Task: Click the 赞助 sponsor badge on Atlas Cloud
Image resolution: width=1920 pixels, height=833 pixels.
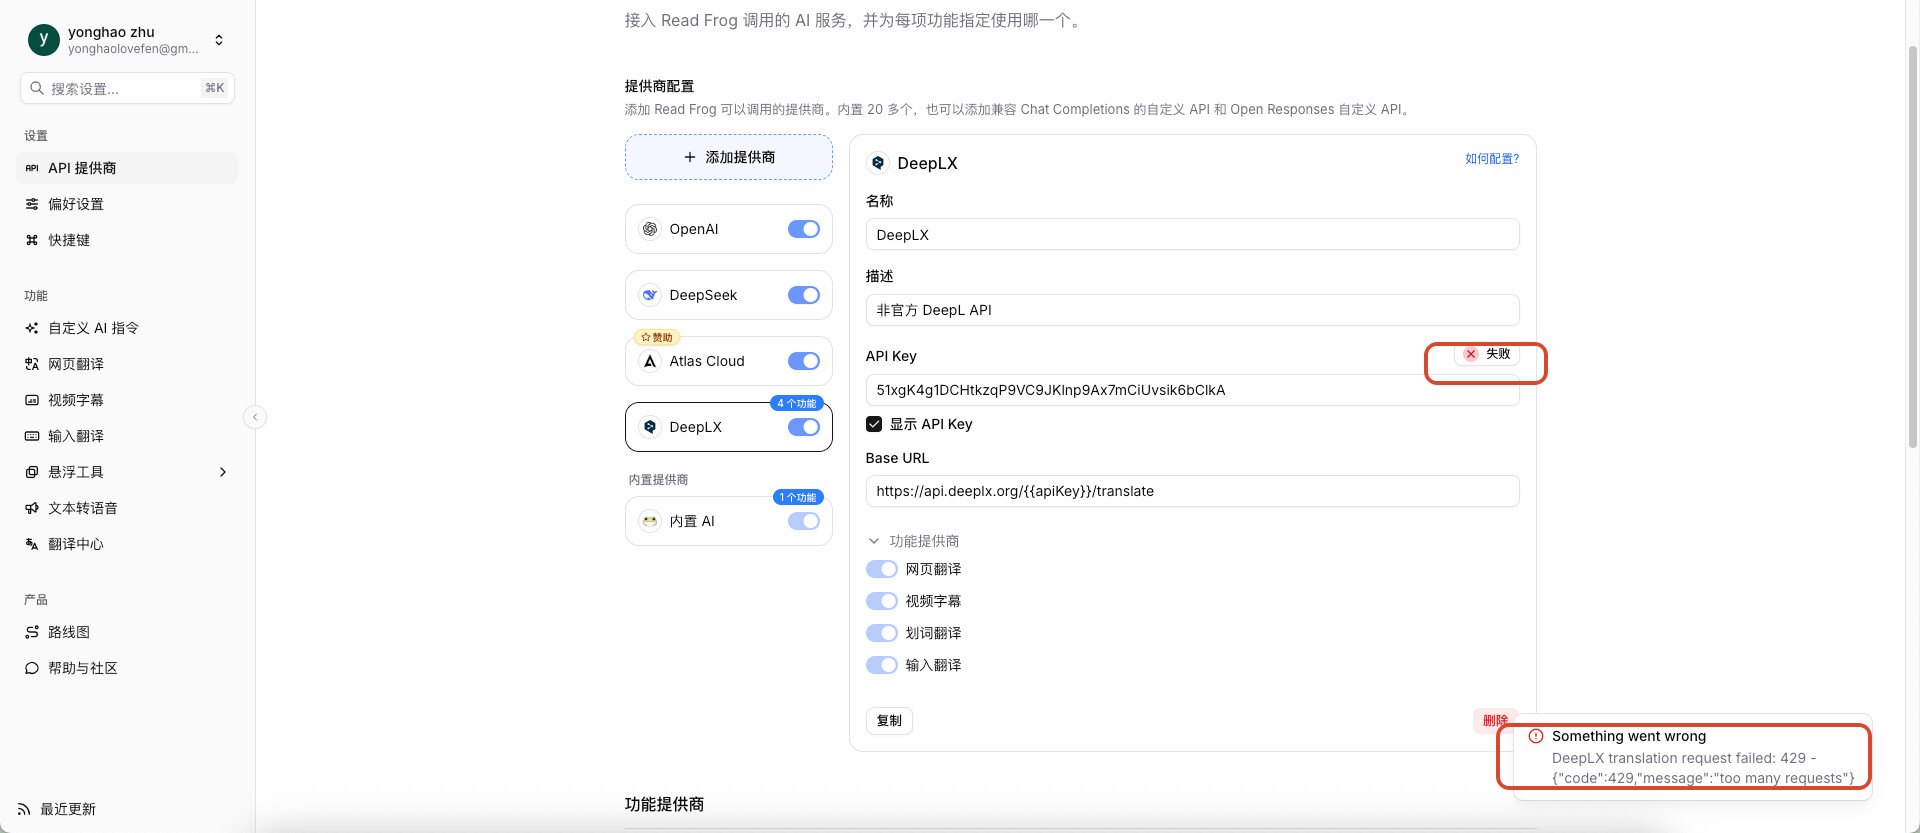Action: click(656, 337)
